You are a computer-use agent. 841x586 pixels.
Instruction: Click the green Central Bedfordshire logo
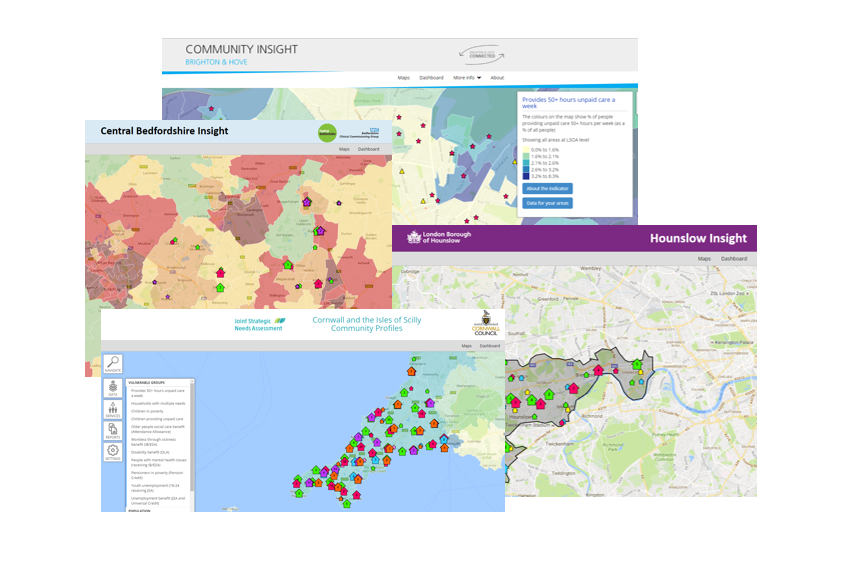[327, 132]
